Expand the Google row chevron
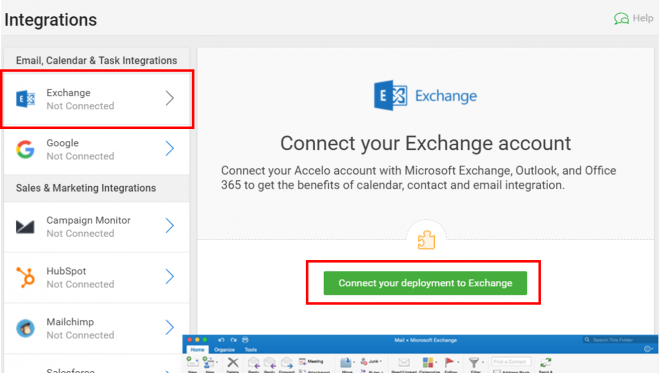 (169, 148)
